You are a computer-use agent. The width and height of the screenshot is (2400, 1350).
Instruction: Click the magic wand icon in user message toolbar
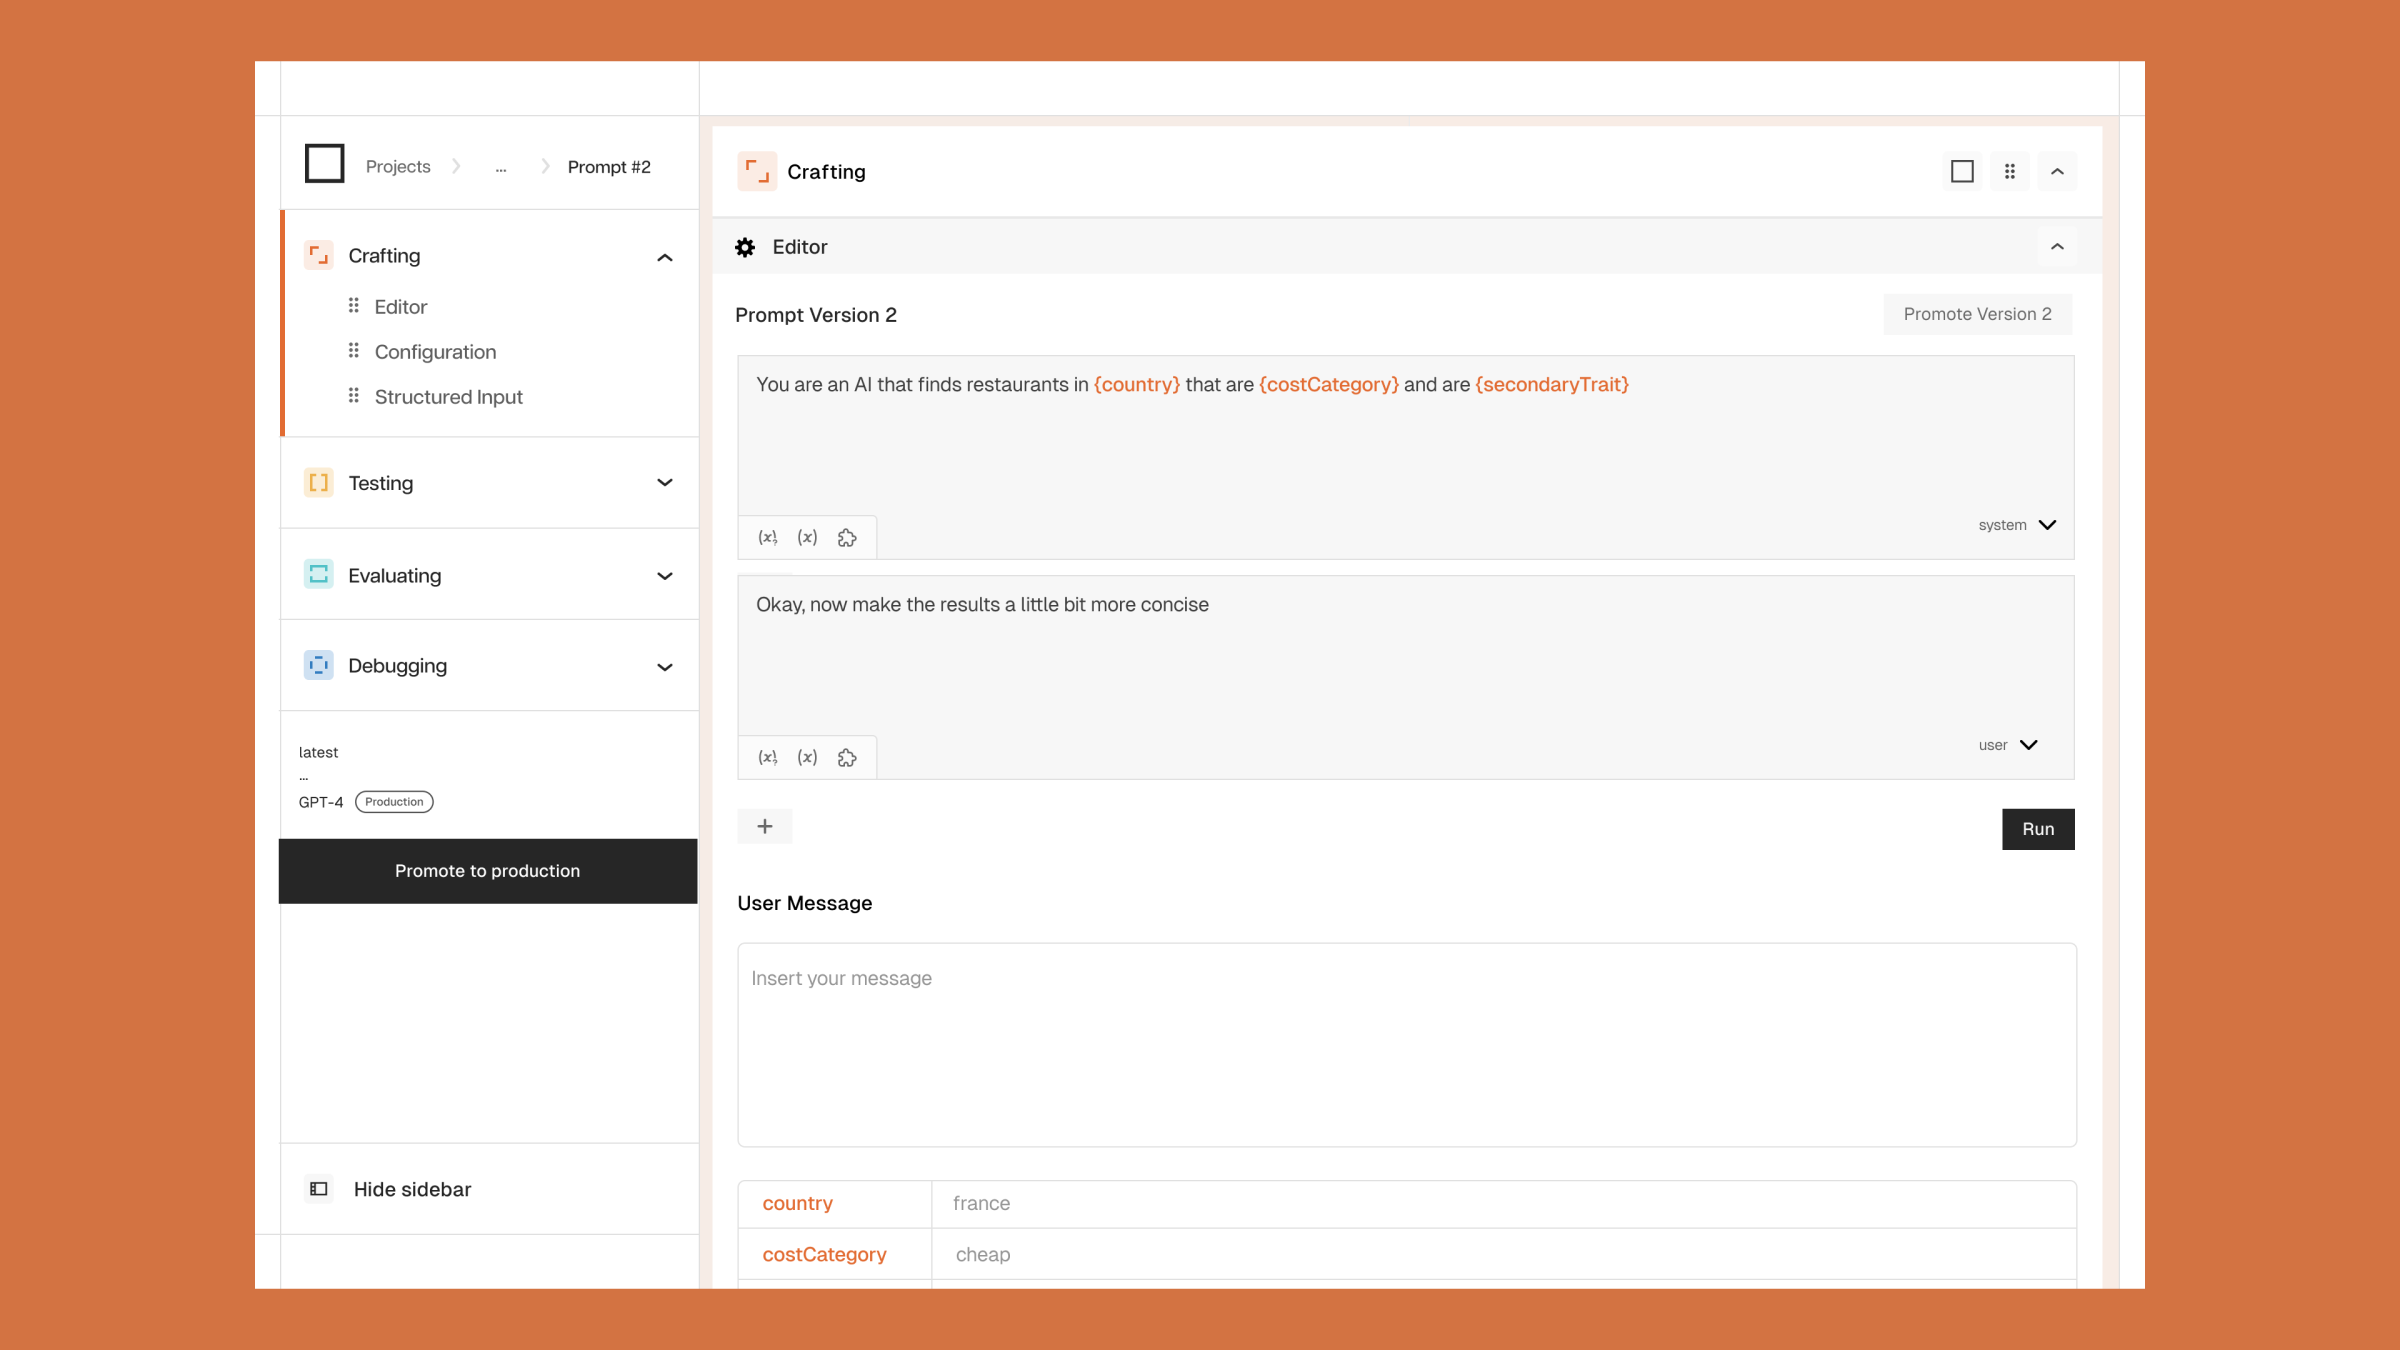coord(847,757)
